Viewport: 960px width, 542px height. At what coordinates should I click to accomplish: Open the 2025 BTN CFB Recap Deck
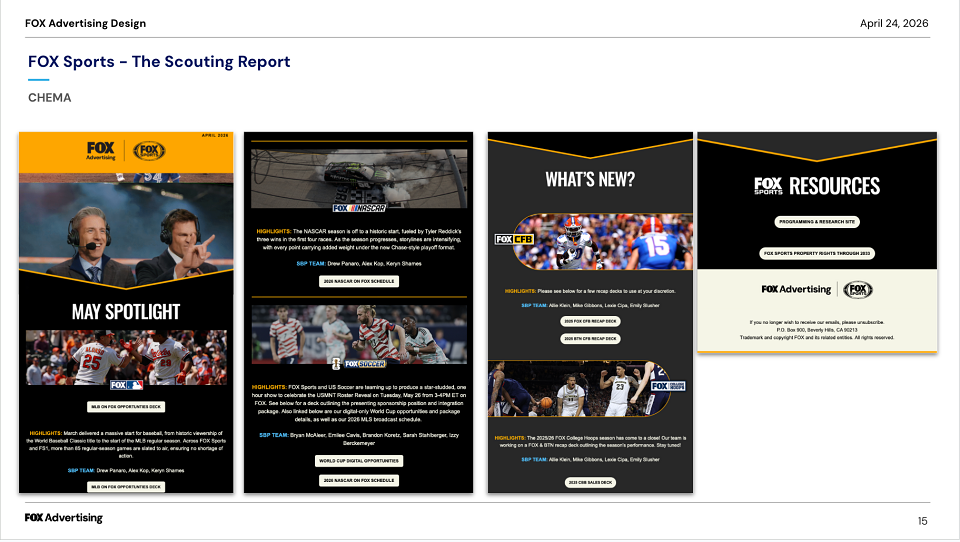click(x=590, y=339)
